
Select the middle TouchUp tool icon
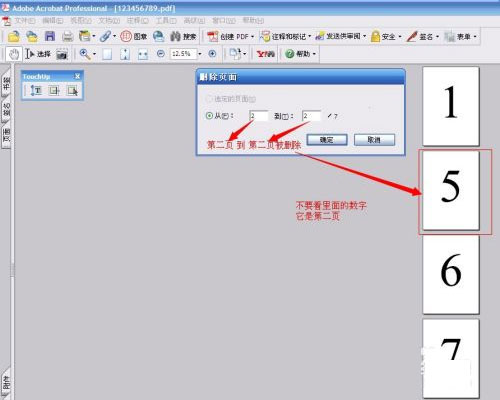point(54,90)
